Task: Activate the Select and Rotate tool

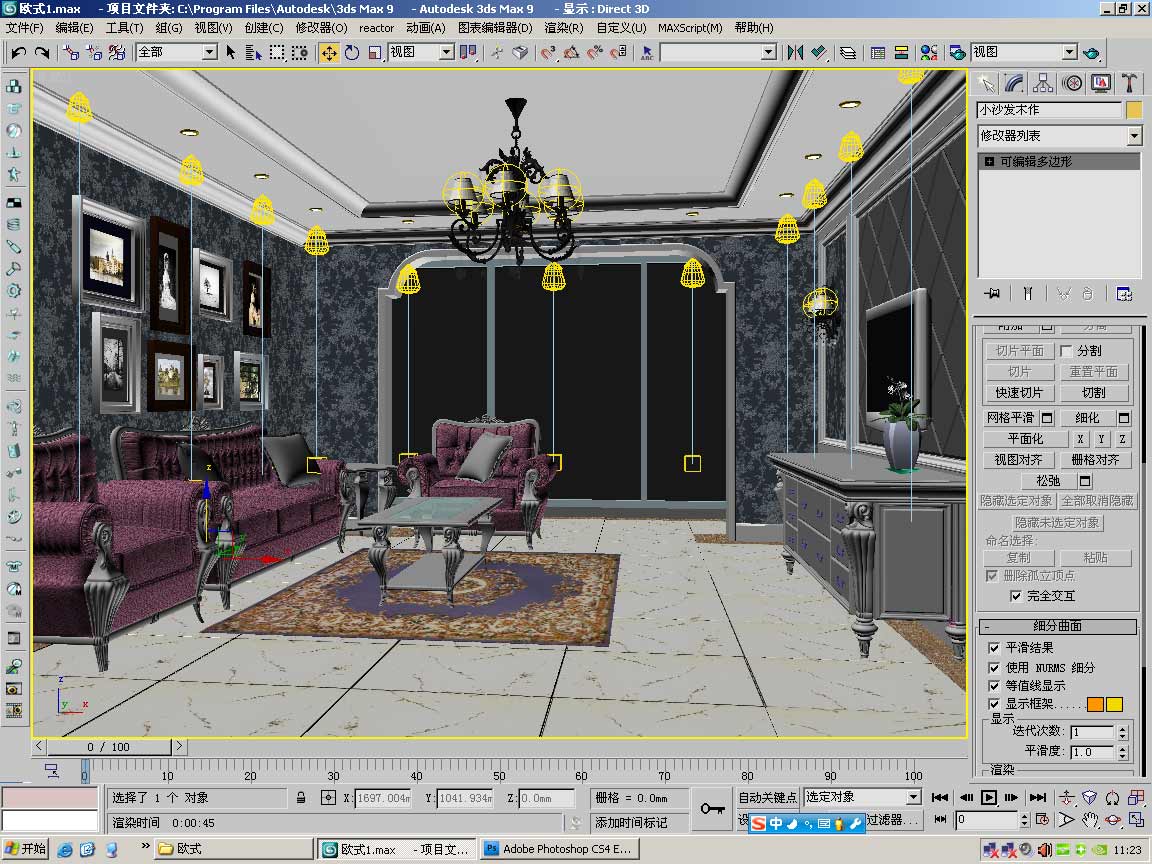Action: pyautogui.click(x=352, y=53)
